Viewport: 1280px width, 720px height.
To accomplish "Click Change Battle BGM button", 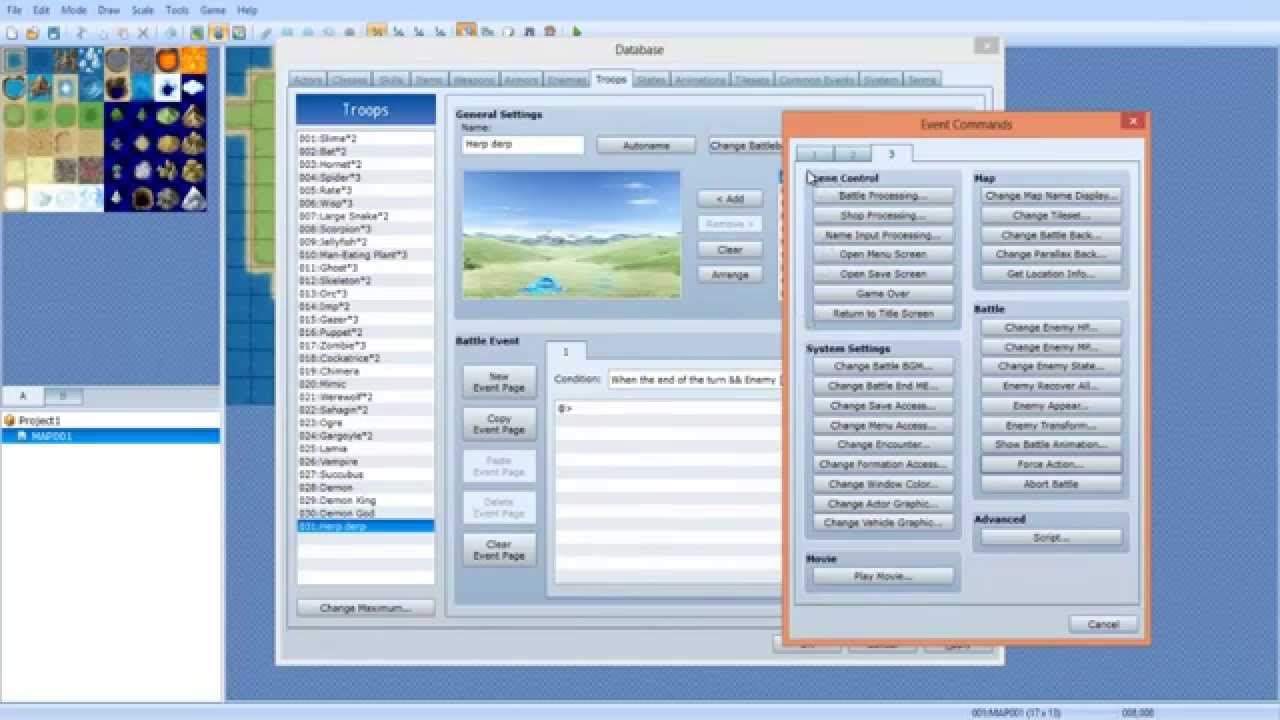I will 883,366.
